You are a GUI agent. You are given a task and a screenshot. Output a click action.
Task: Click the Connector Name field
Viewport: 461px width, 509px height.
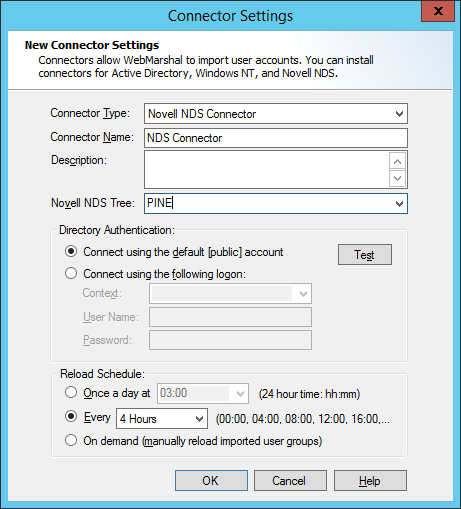[x=276, y=138]
